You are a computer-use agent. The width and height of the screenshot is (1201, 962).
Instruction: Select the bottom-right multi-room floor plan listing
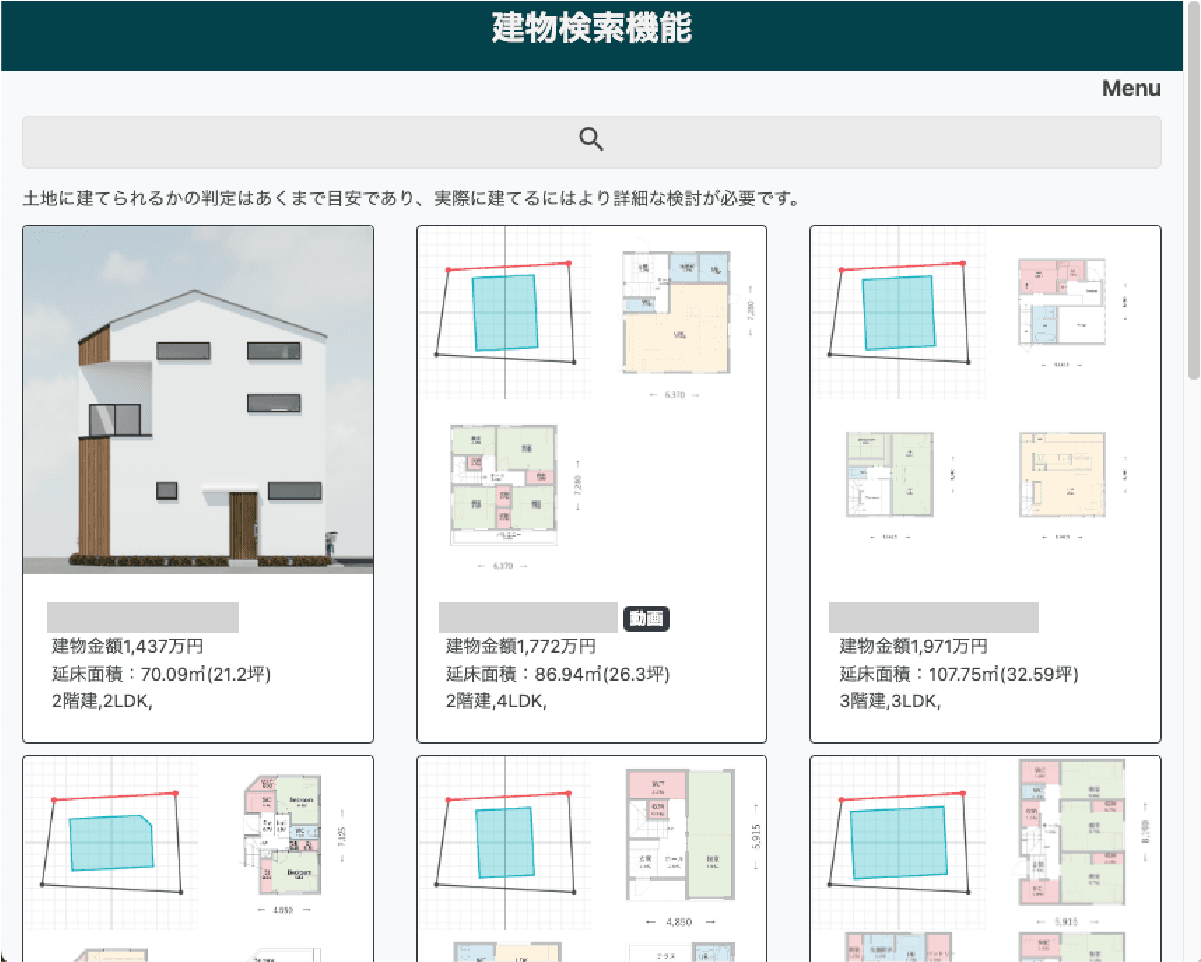tap(1071, 840)
